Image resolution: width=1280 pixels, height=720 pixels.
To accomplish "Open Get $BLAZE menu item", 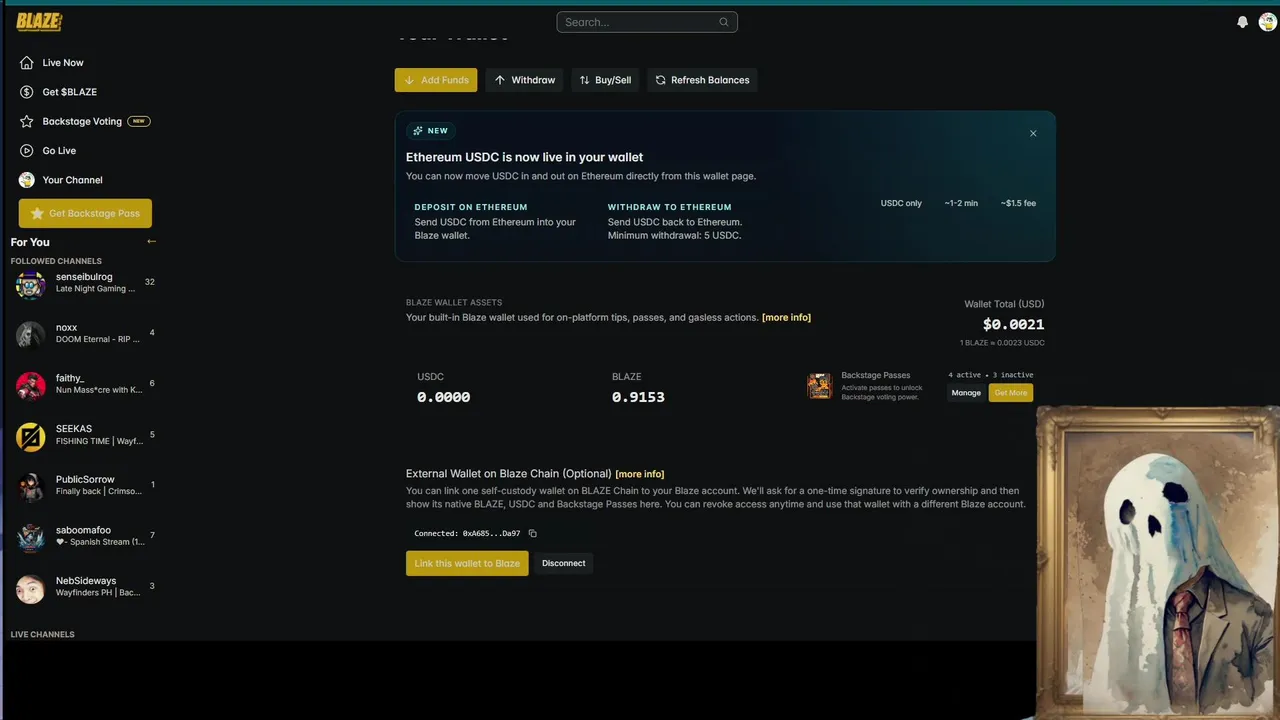I will click(70, 92).
